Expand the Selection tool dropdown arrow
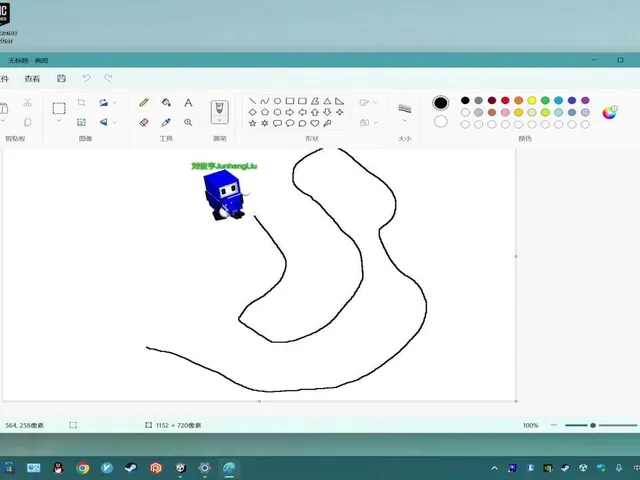Screen dimensions: 640x480 (59, 121)
